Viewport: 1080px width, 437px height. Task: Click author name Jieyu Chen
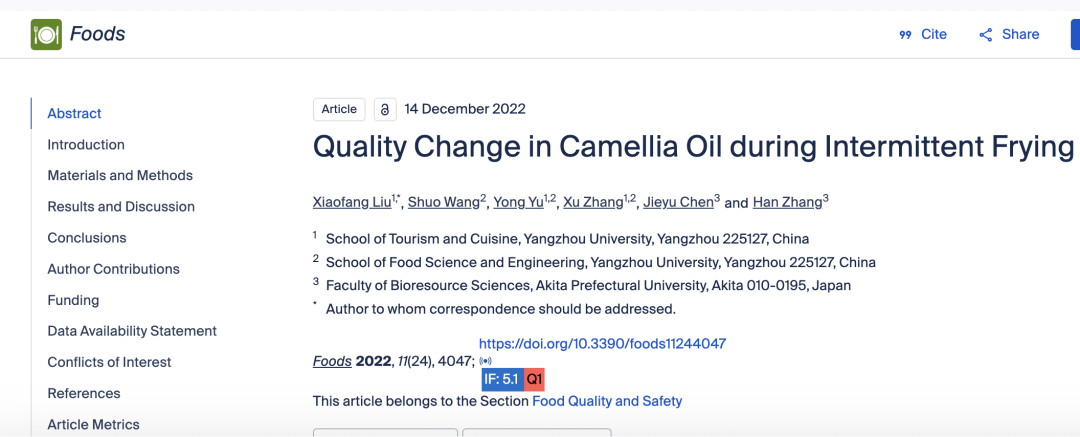(677, 202)
